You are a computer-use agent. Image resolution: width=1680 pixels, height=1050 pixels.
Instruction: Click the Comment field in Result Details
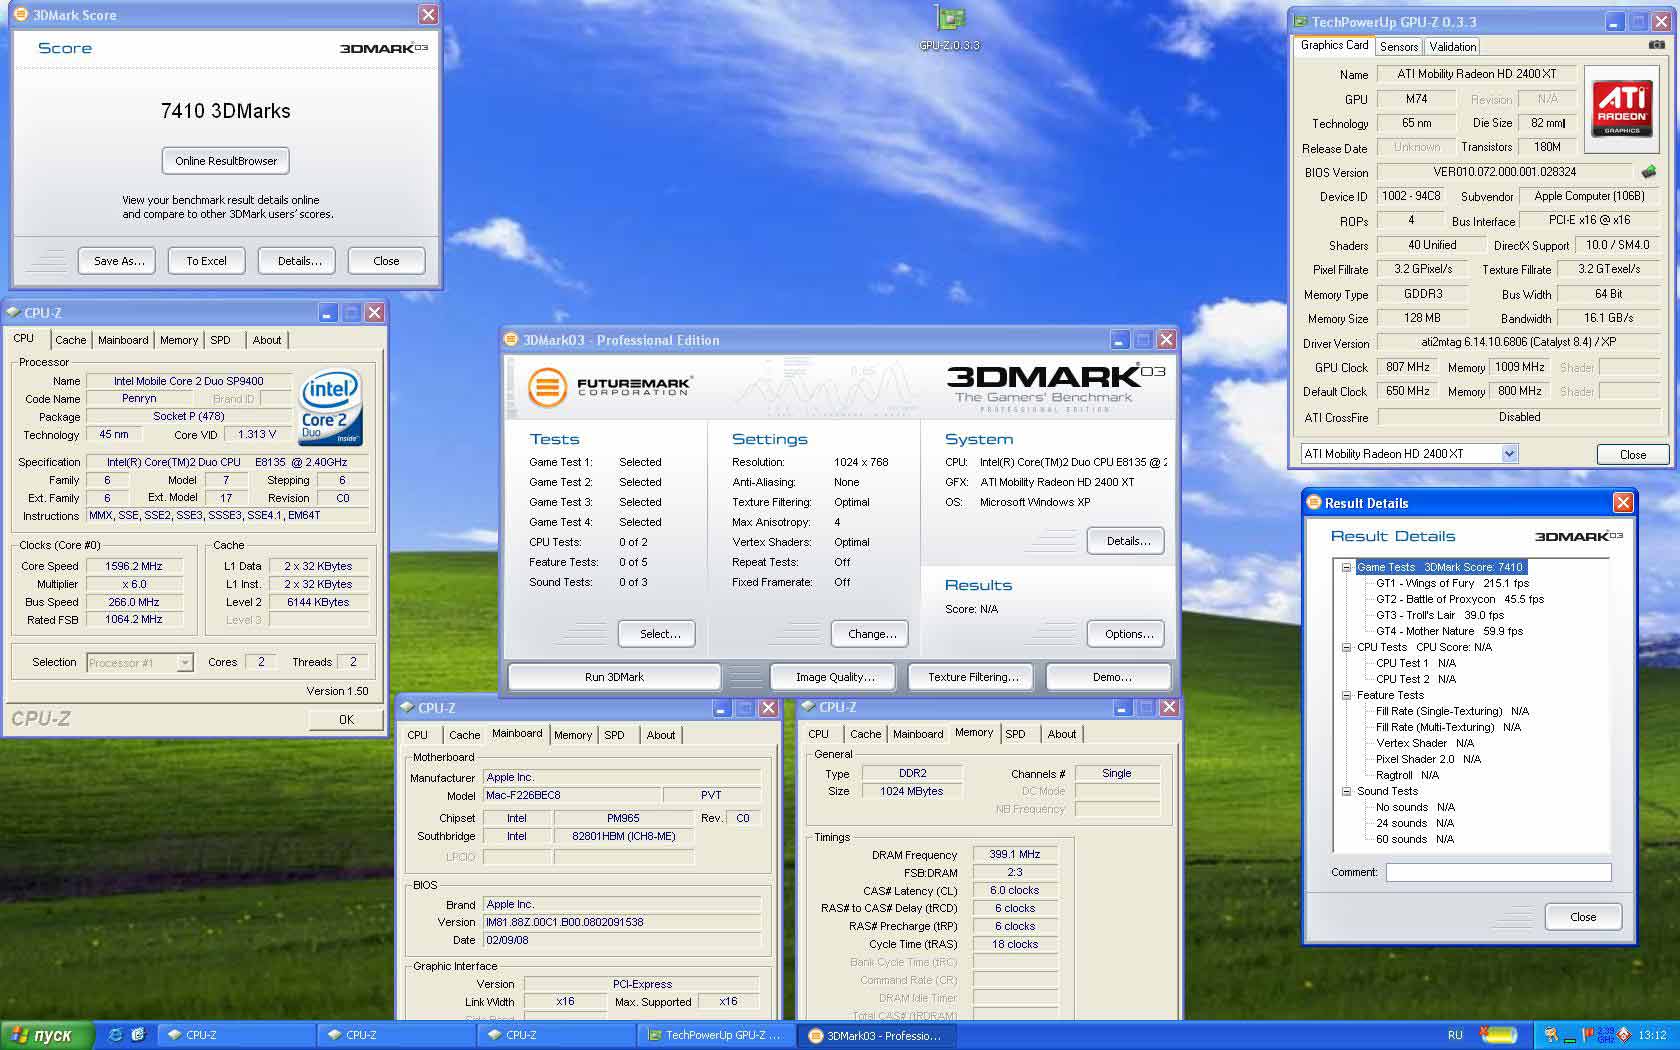(1498, 872)
